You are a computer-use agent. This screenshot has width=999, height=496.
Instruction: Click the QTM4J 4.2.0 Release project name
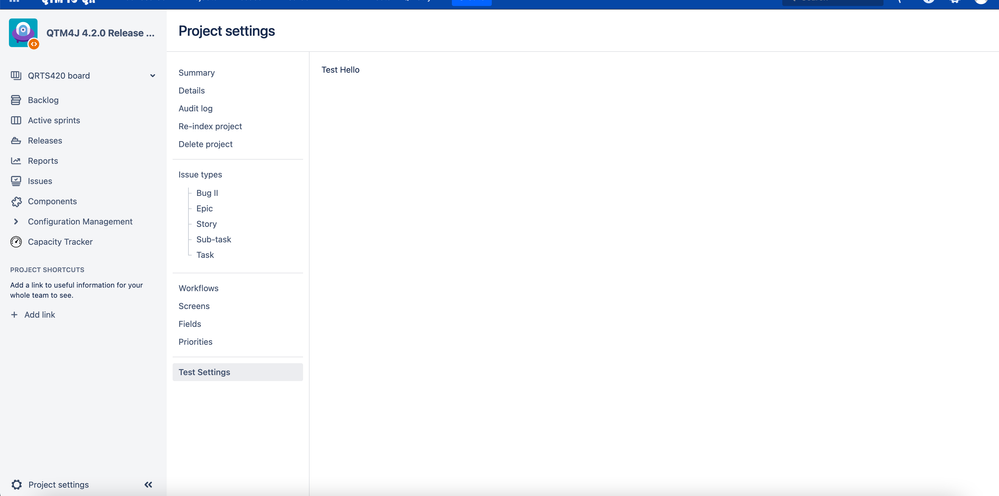coord(100,33)
